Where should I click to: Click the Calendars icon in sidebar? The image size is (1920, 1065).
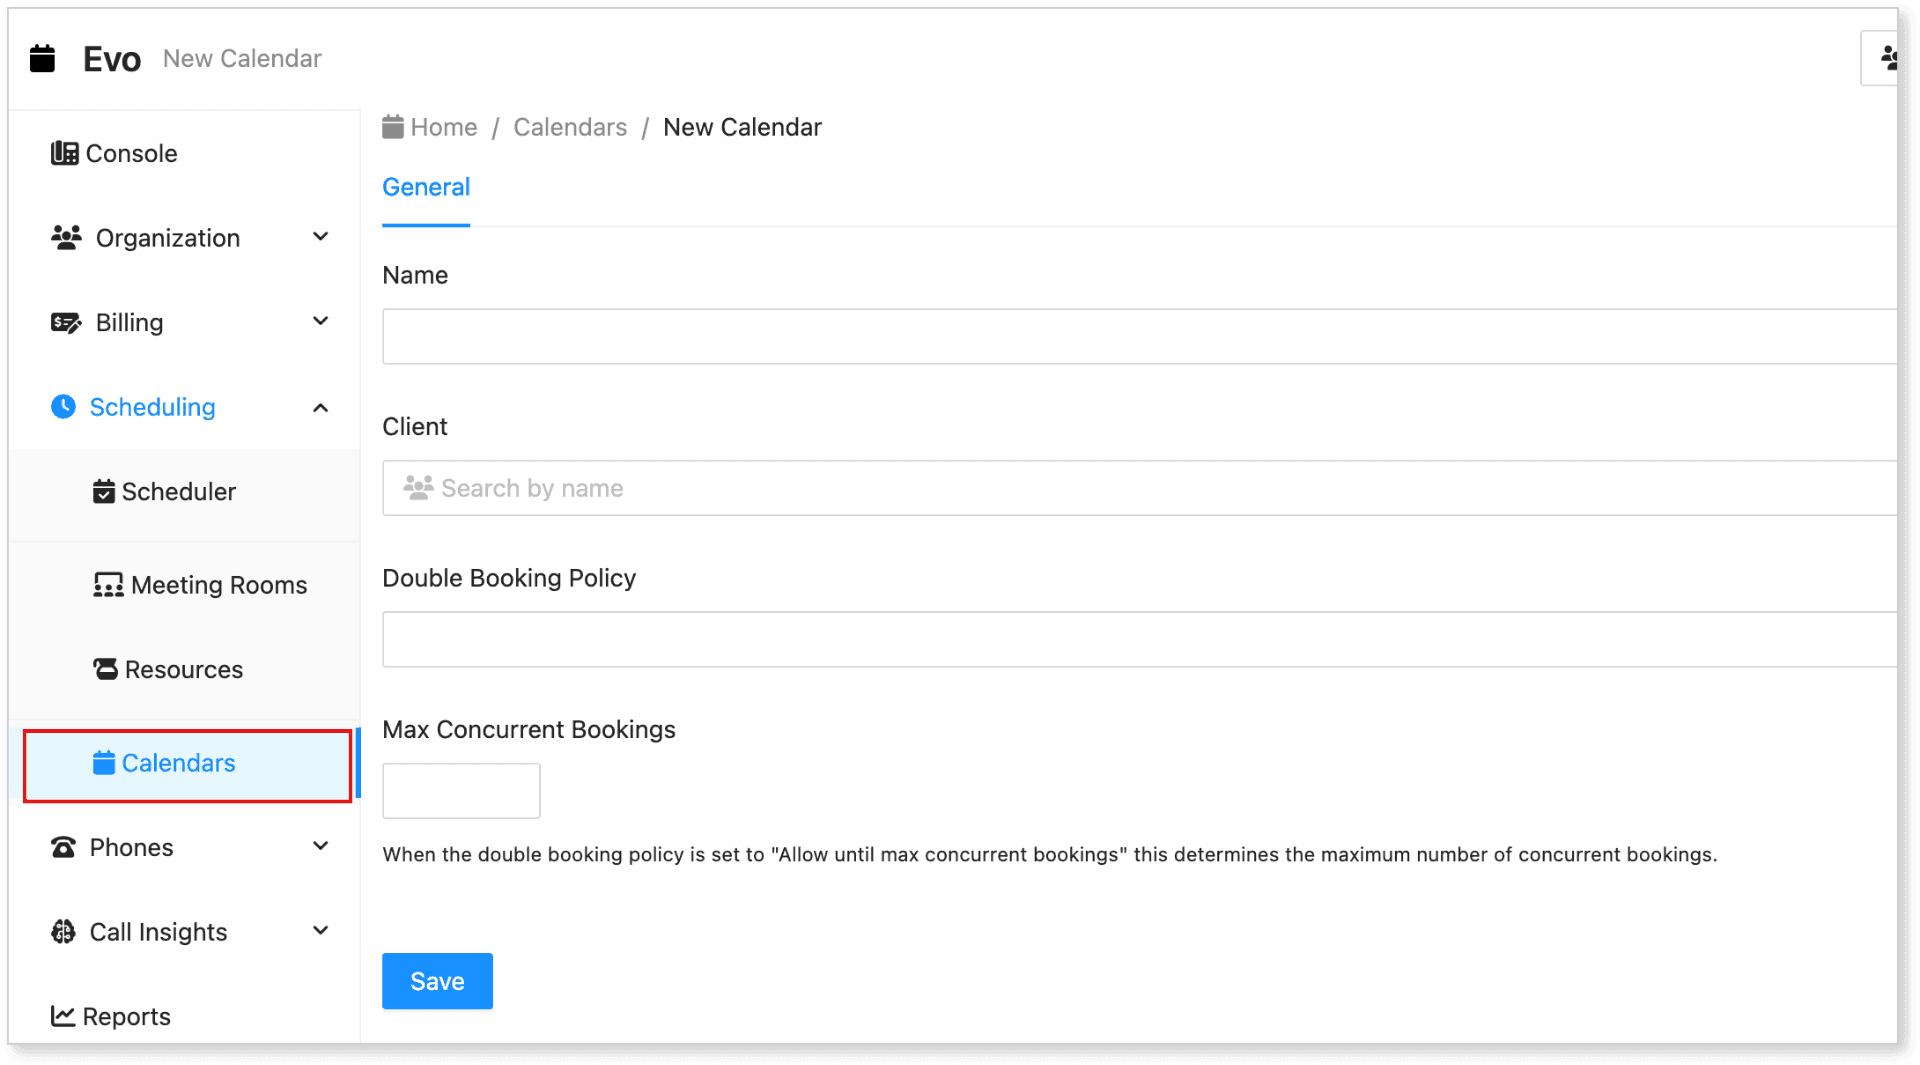[104, 763]
